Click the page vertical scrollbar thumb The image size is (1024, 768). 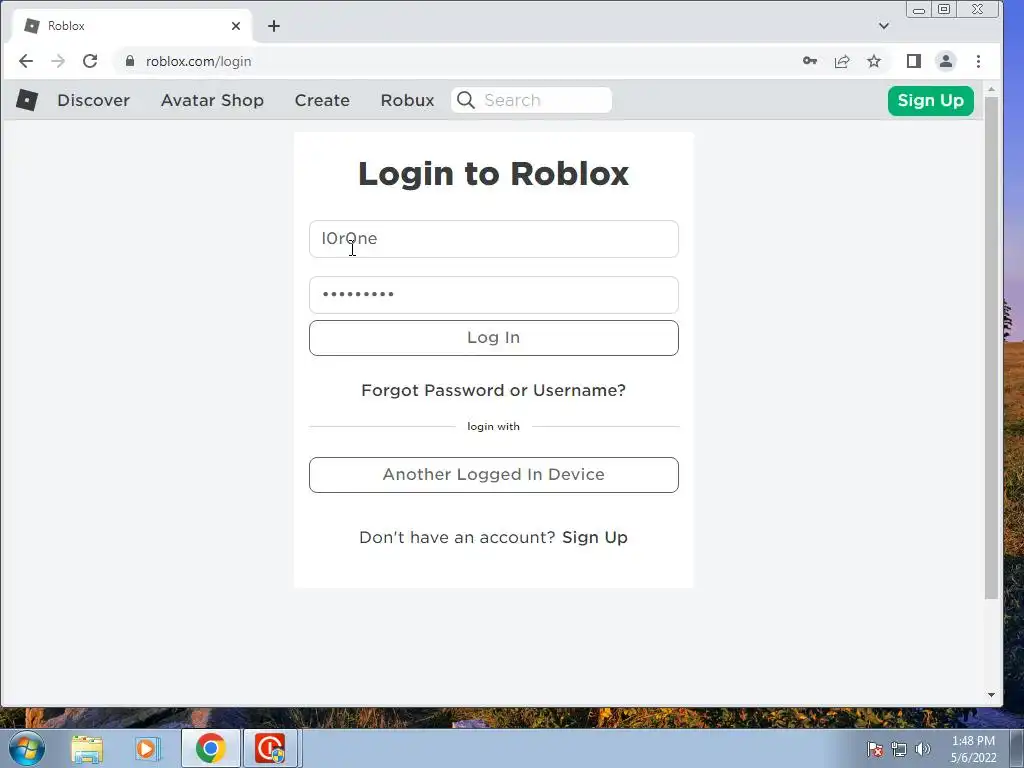coord(991,347)
